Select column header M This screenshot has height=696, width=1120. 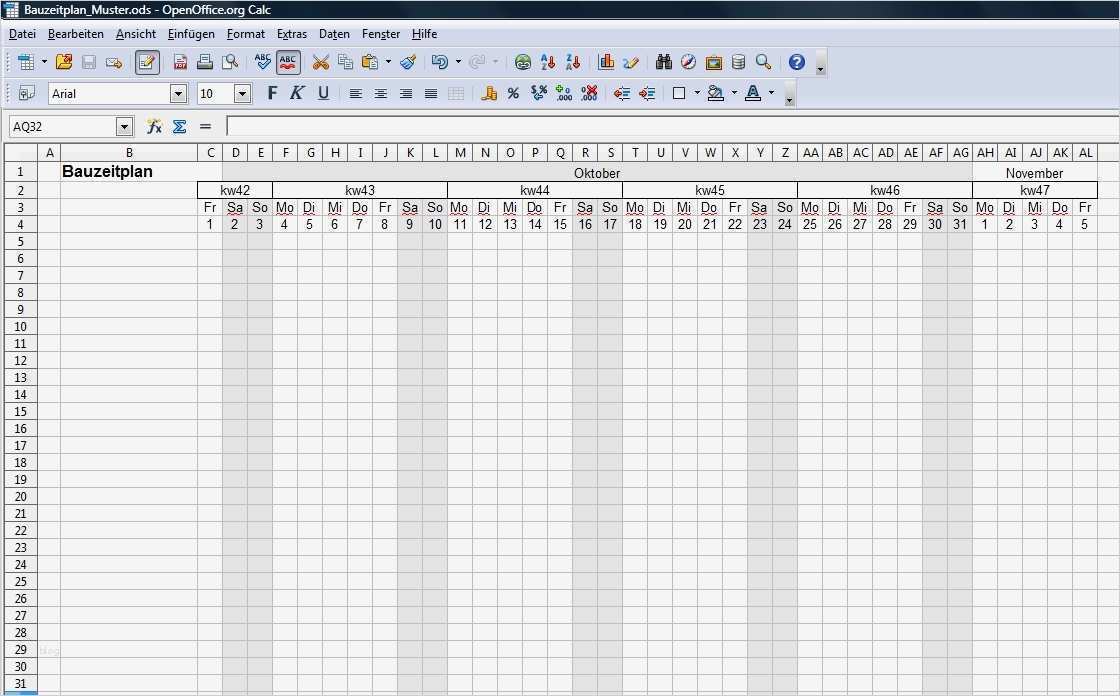pyautogui.click(x=460, y=152)
